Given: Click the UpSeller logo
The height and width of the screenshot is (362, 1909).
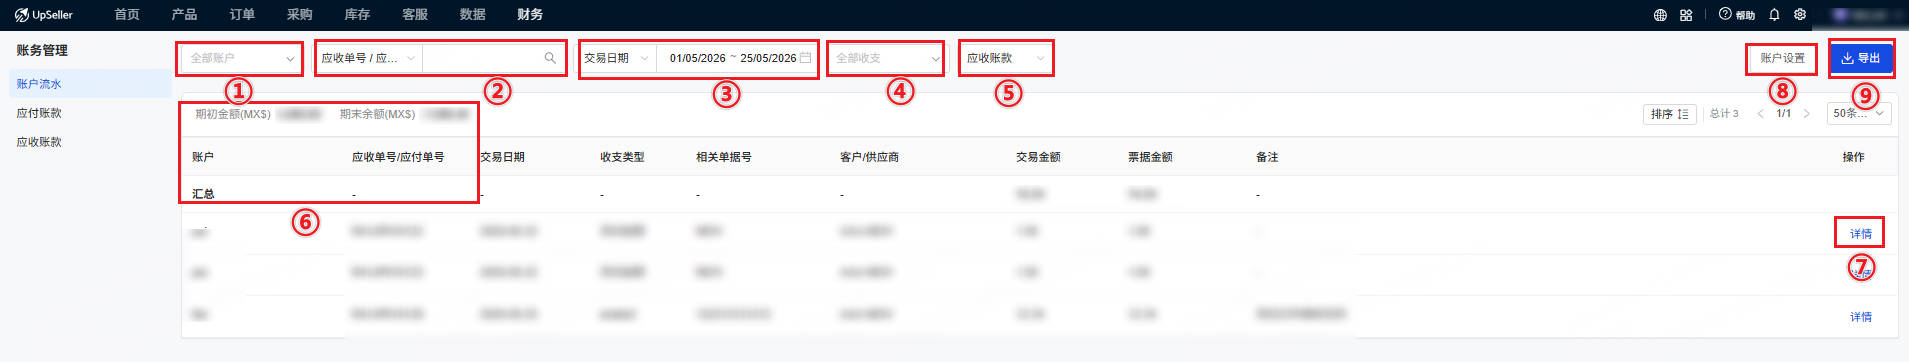Looking at the screenshot, I should 44,15.
